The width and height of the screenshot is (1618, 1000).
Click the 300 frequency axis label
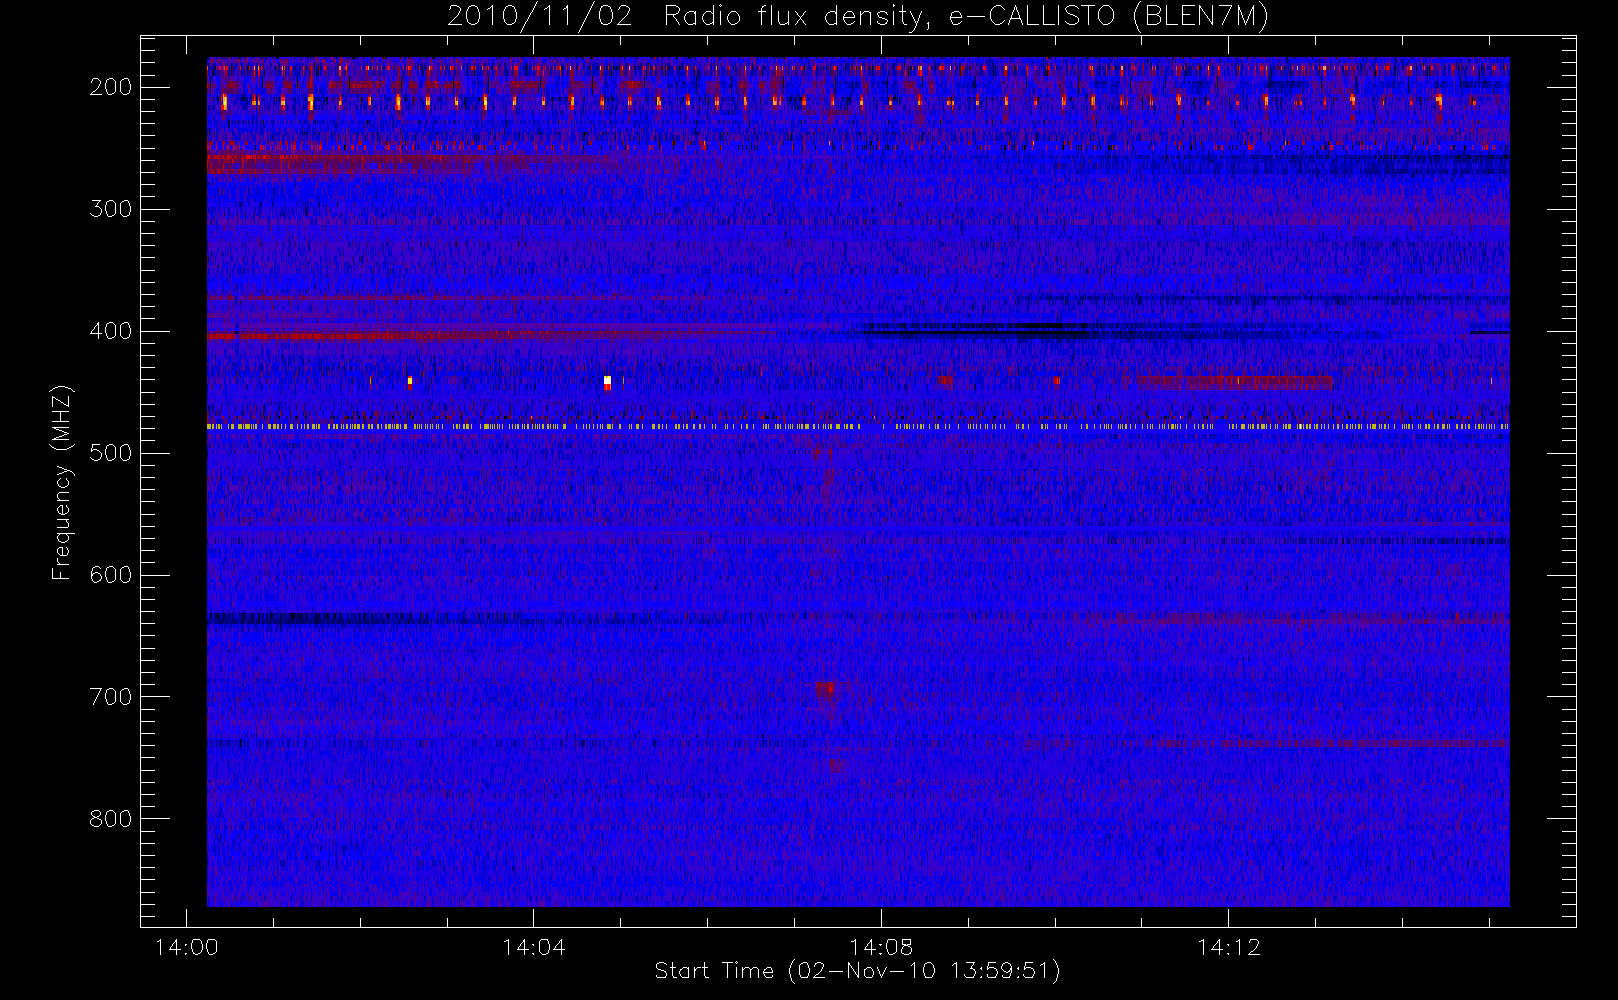110,209
